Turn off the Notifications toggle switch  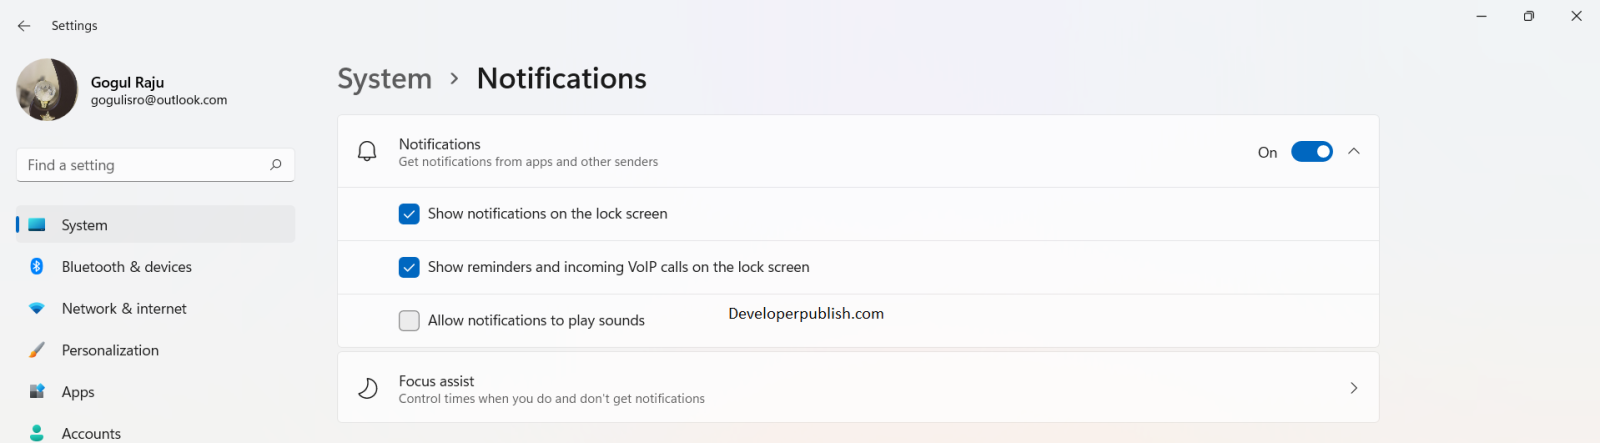point(1311,152)
